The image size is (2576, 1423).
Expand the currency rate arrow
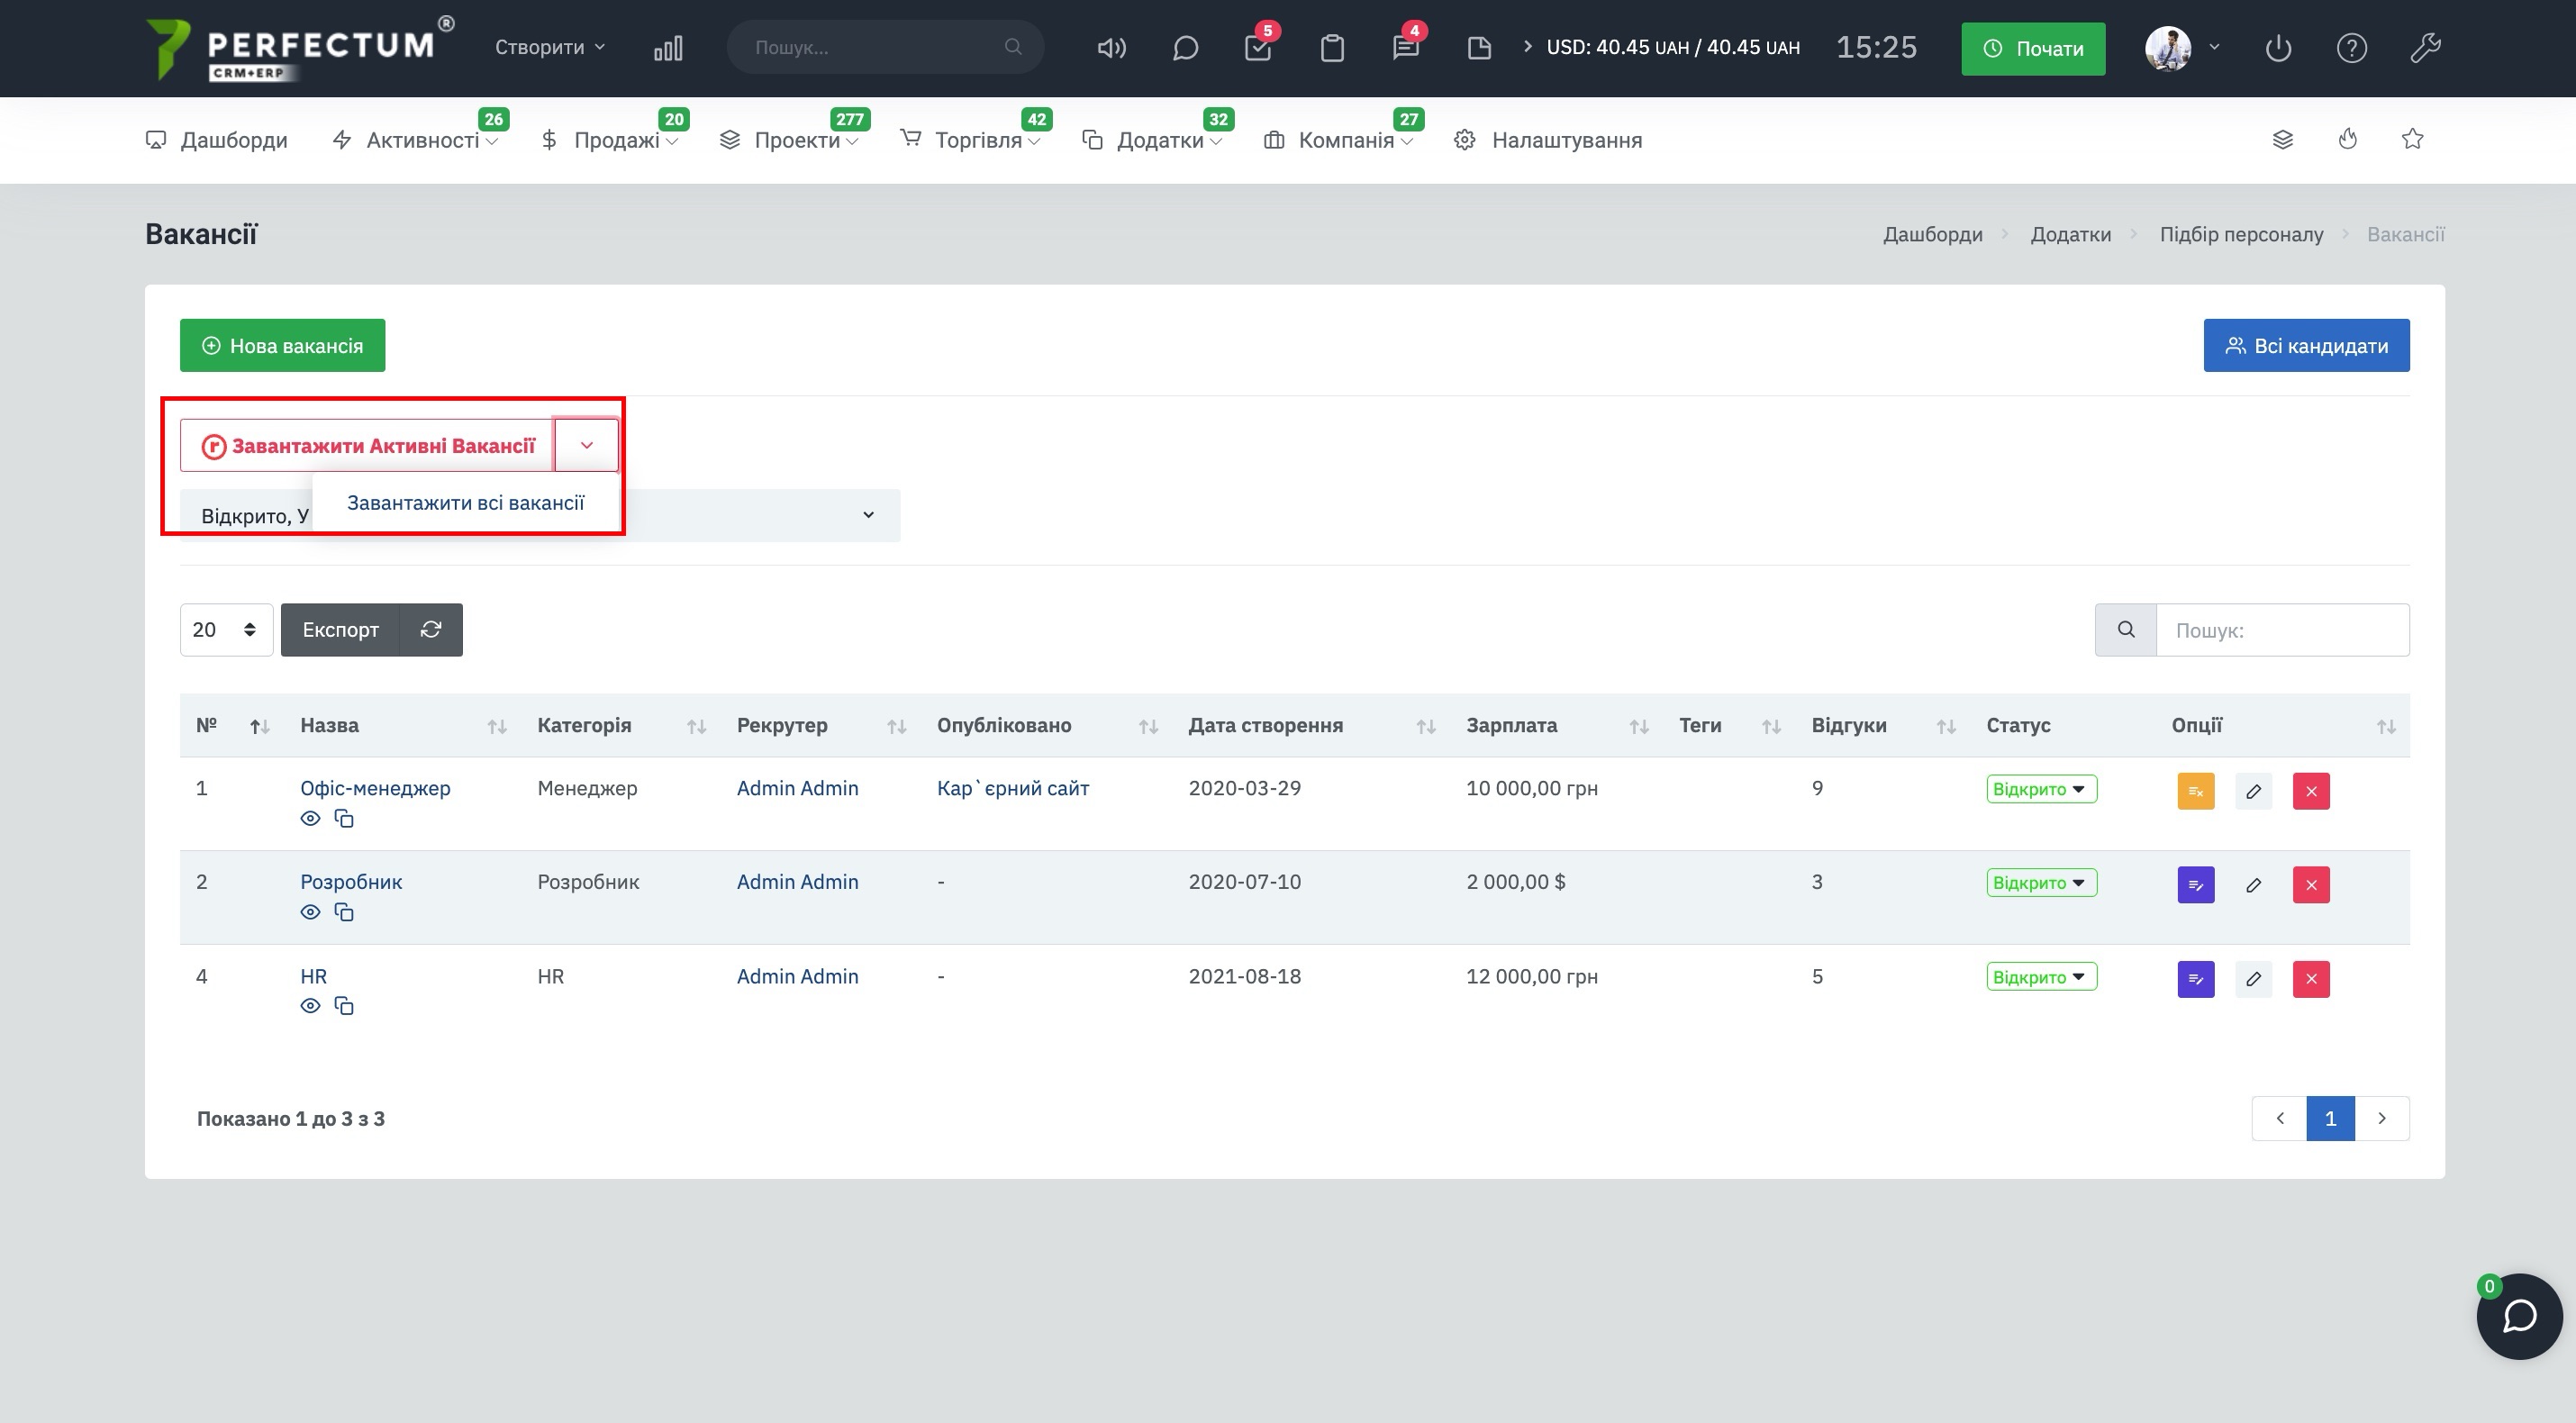pos(1527,46)
